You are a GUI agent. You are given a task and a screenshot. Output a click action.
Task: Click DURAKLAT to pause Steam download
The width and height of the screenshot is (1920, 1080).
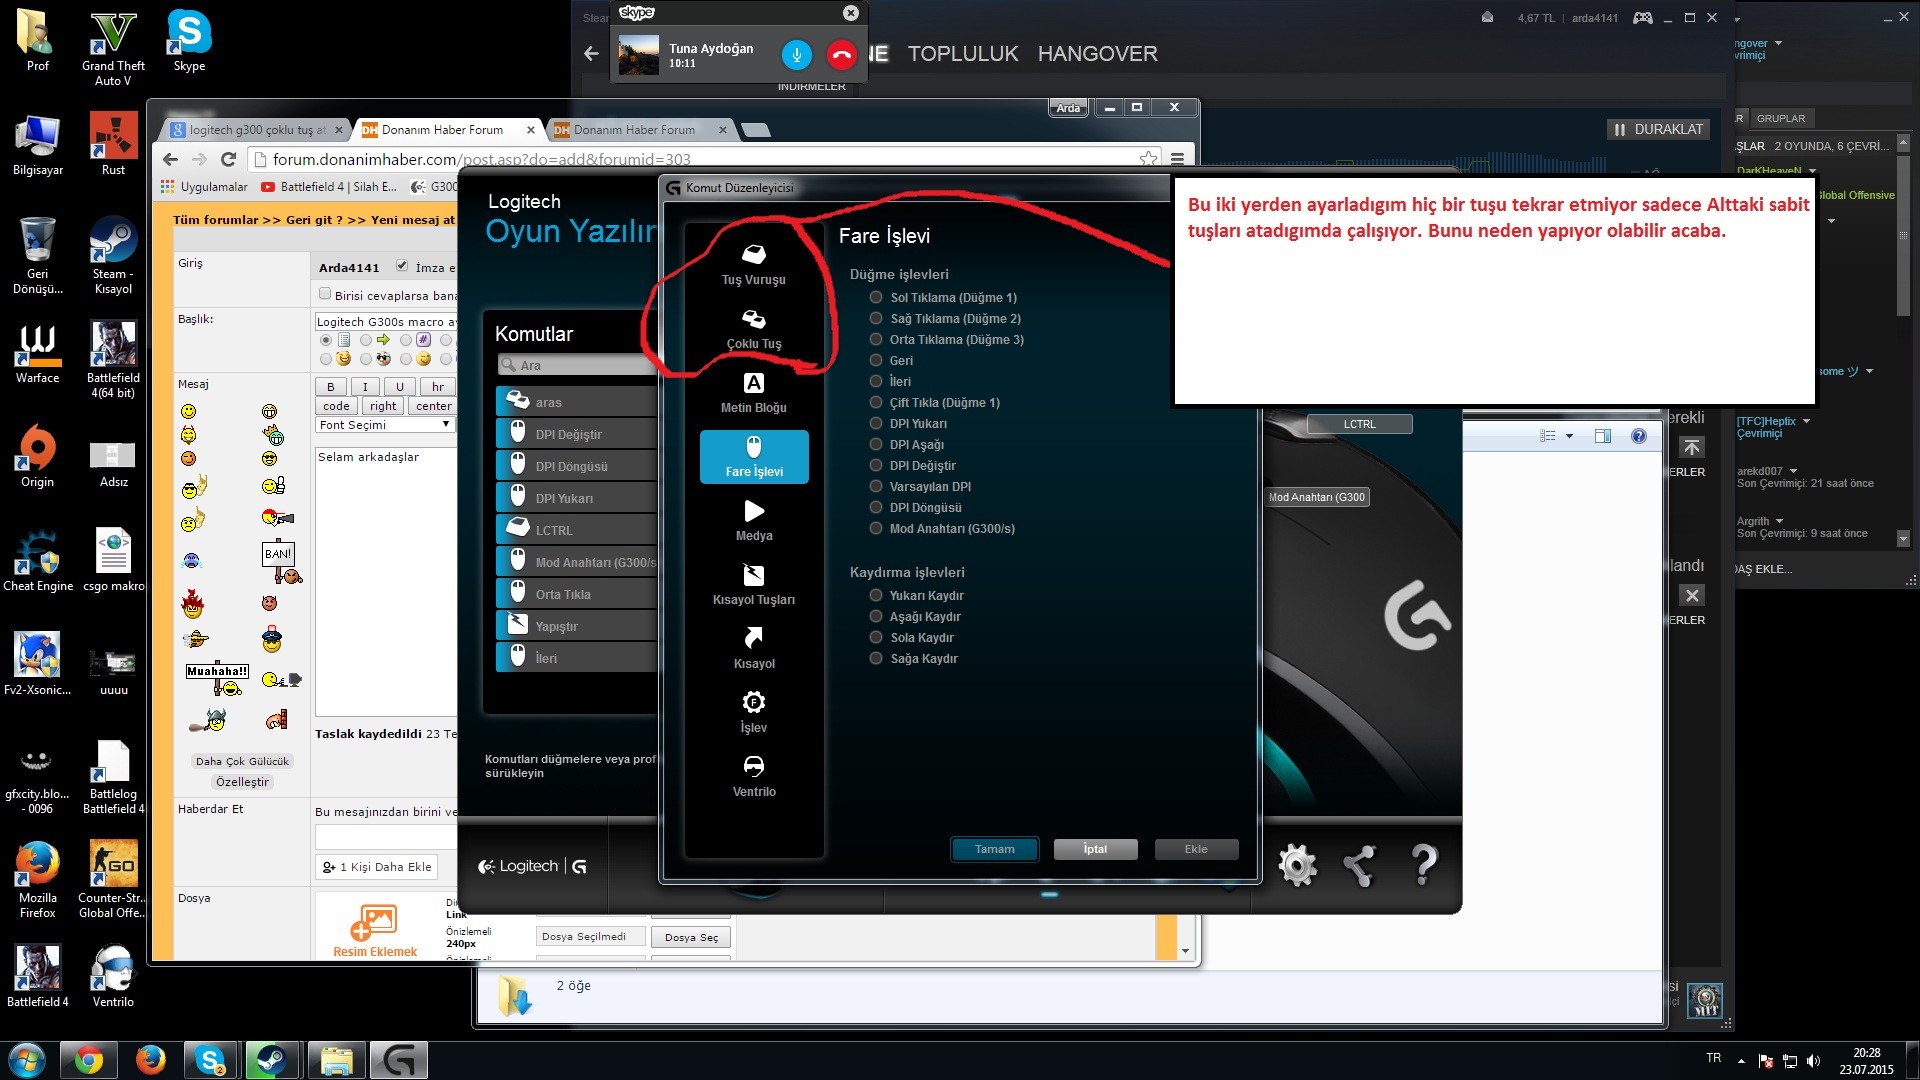(x=1658, y=129)
